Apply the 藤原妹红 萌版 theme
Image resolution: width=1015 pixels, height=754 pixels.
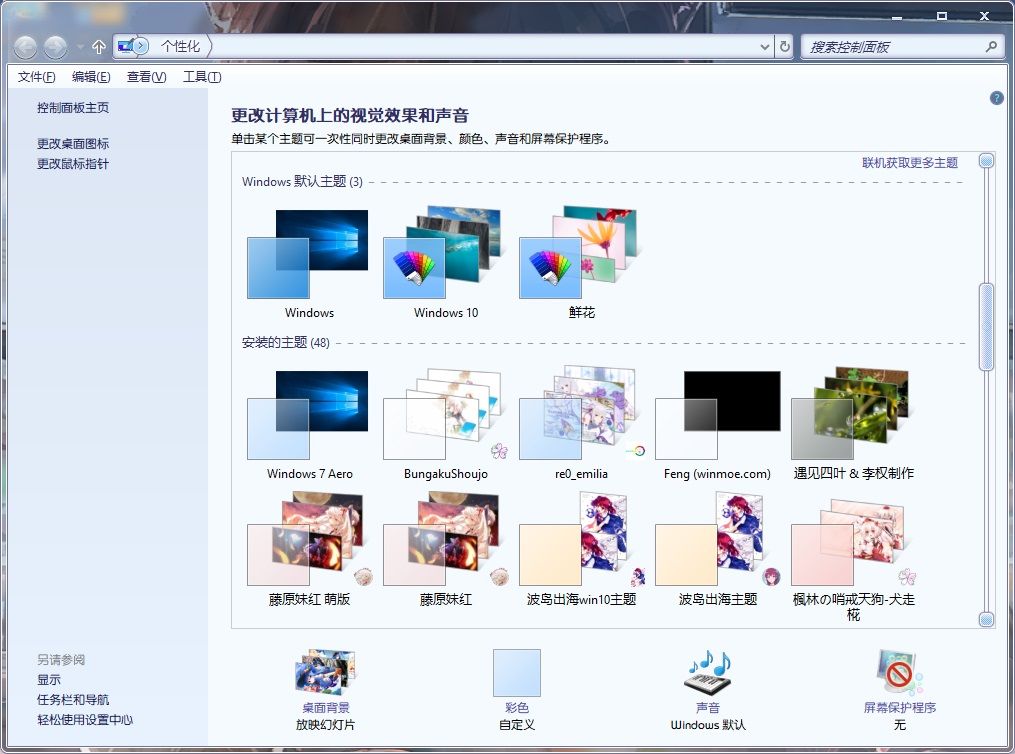pos(309,549)
